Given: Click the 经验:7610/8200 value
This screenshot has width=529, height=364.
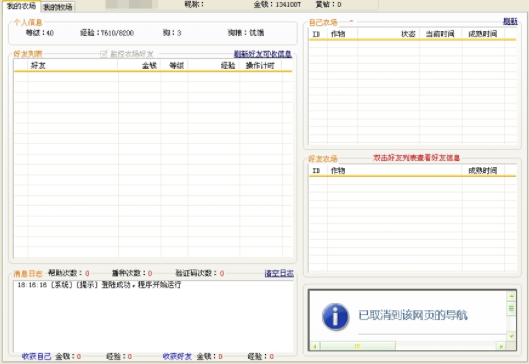Looking at the screenshot, I should pyautogui.click(x=107, y=33).
